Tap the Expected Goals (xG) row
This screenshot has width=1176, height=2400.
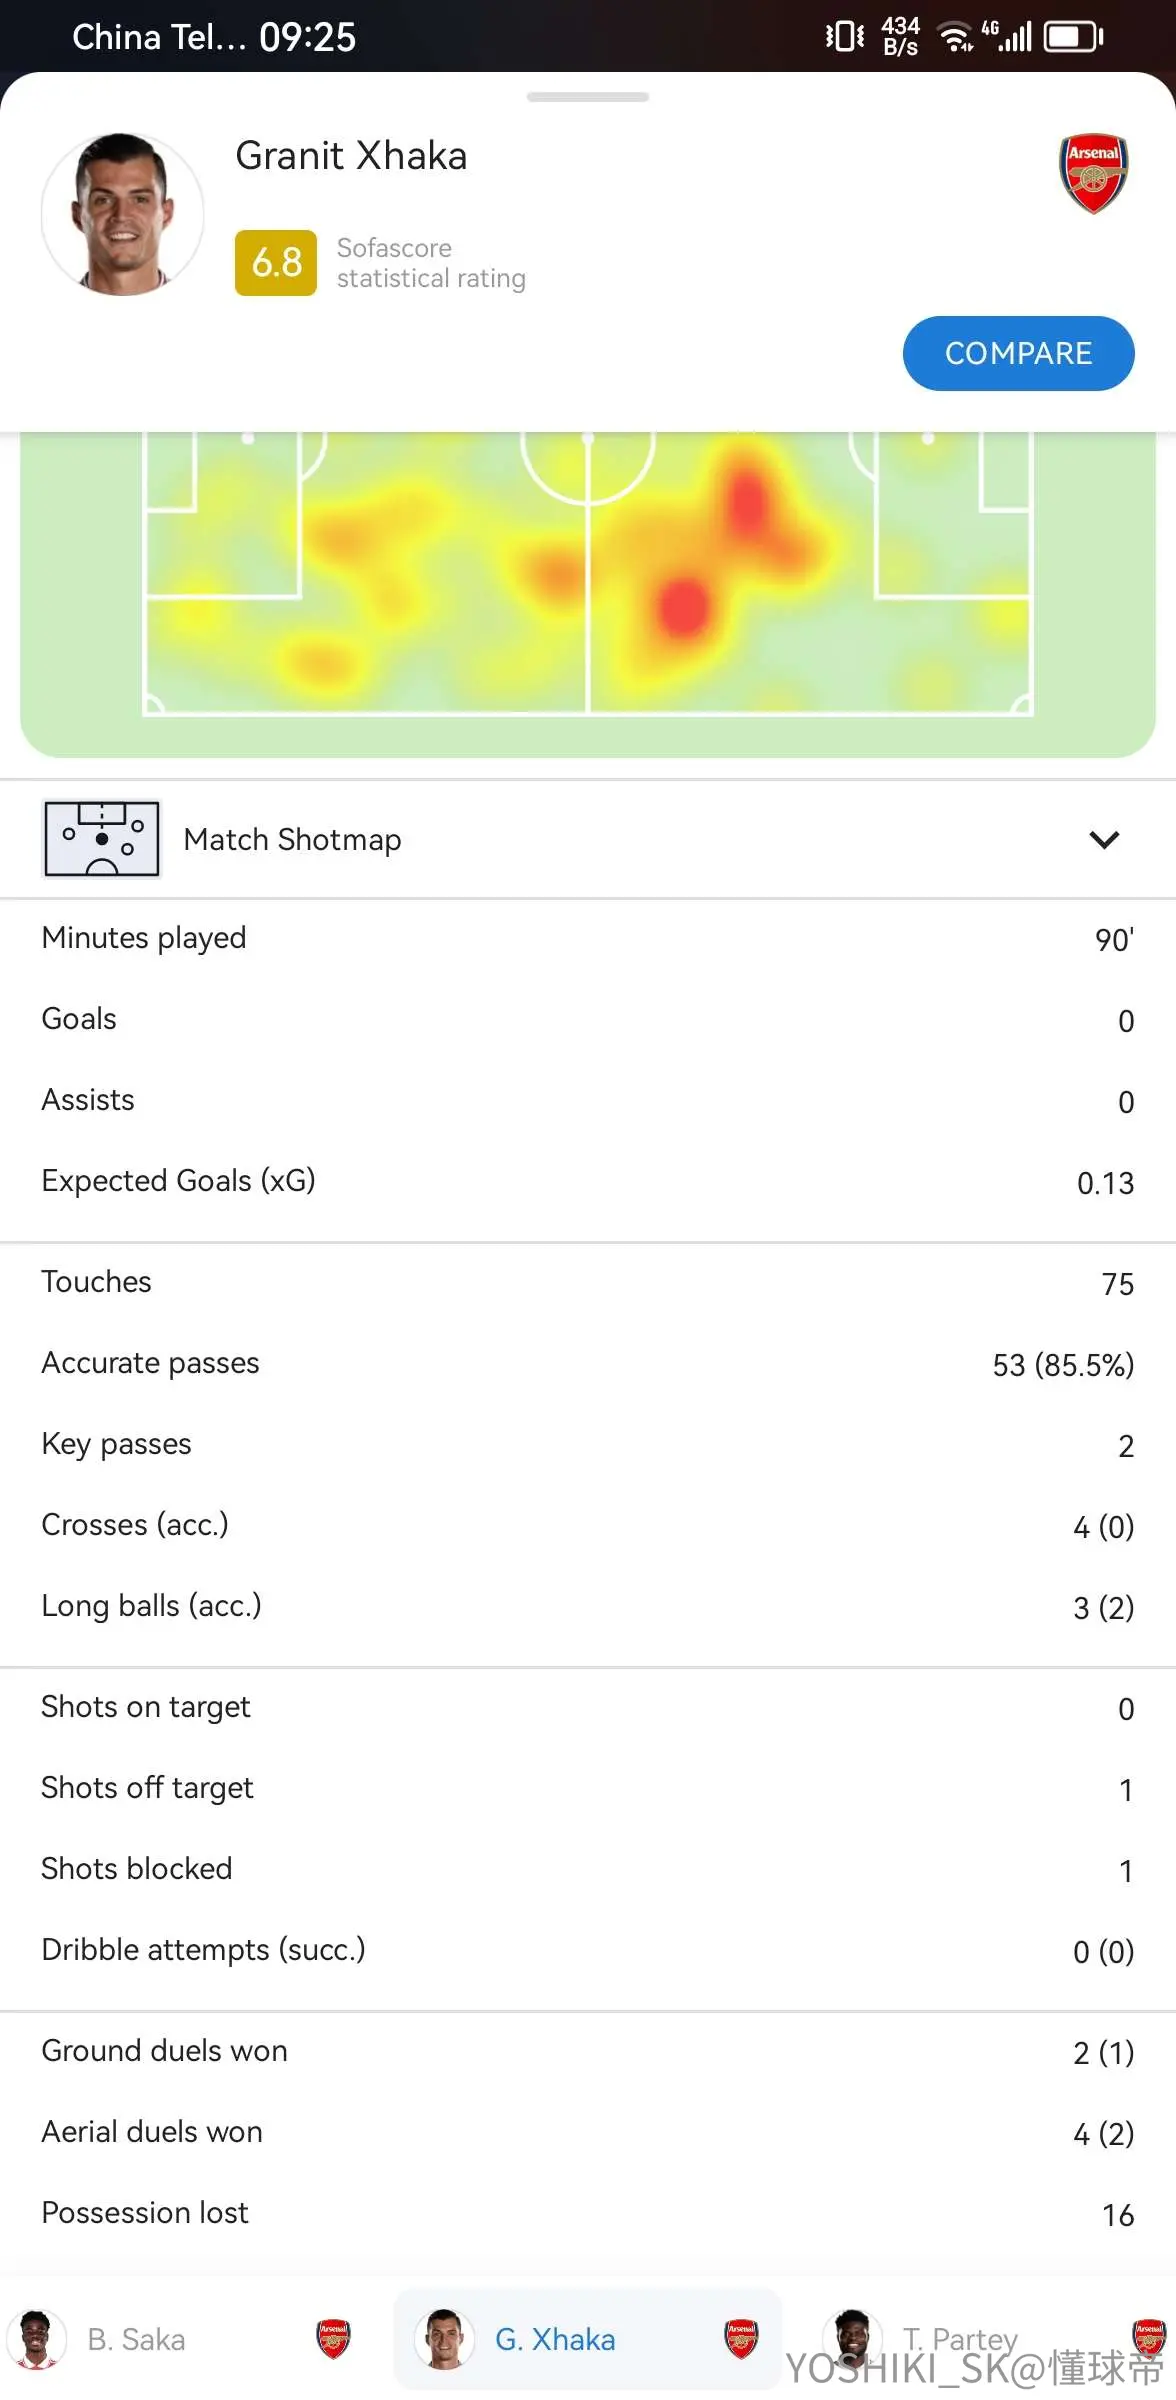588,1182
